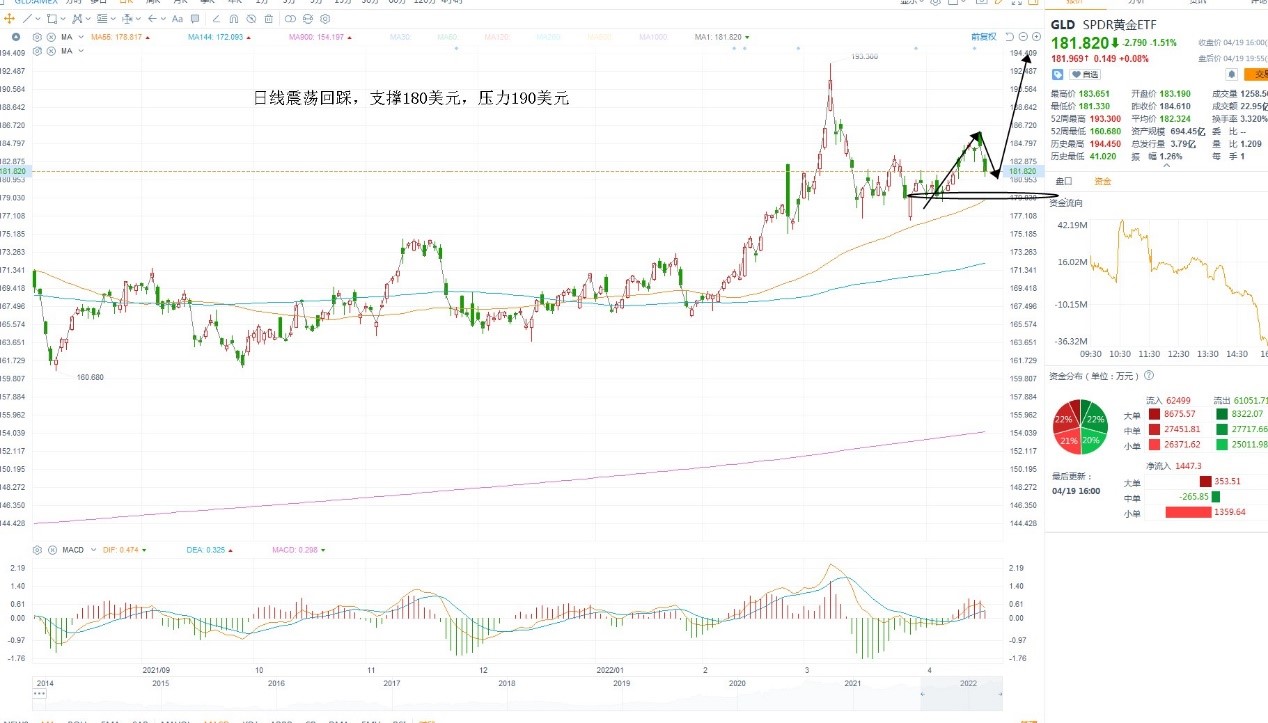Zoom in the chart with plus icon
1268x723 pixels.
(x=1036, y=37)
